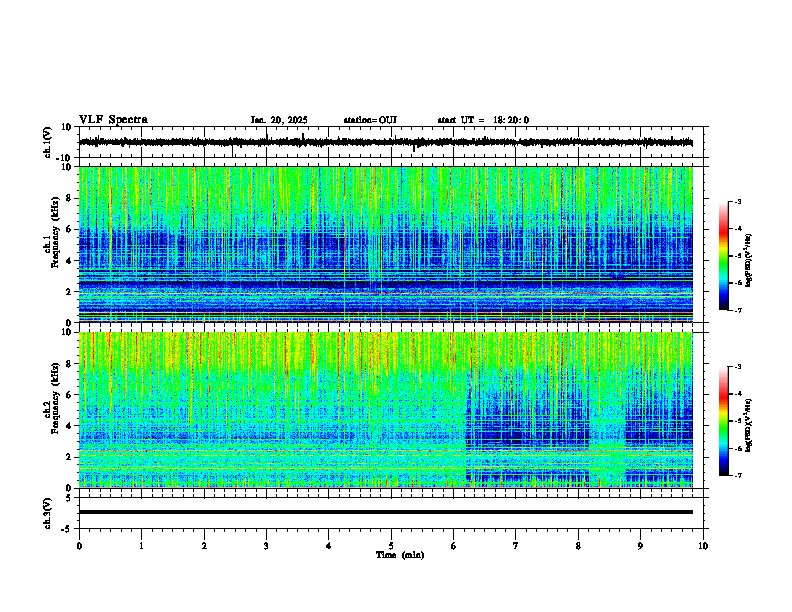This screenshot has width=792, height=612.
Task: Click the 5 tick on the time axis
Action: click(x=391, y=546)
